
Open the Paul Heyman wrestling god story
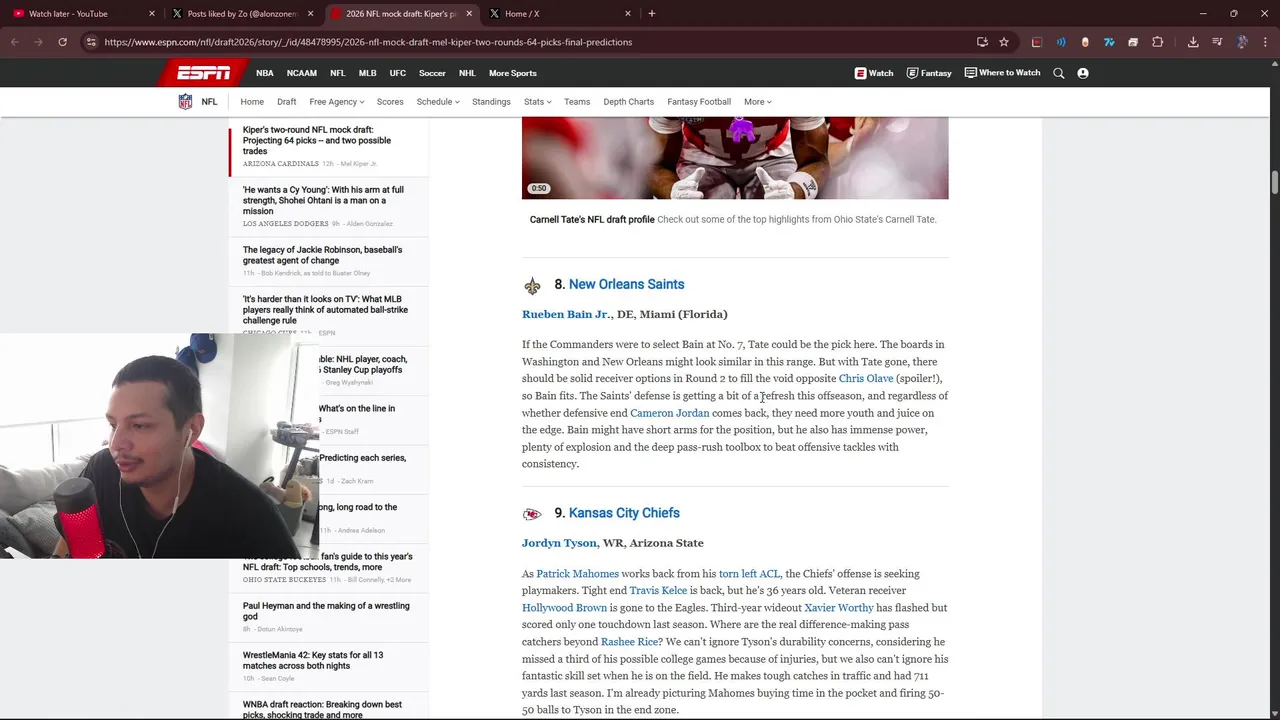(326, 611)
